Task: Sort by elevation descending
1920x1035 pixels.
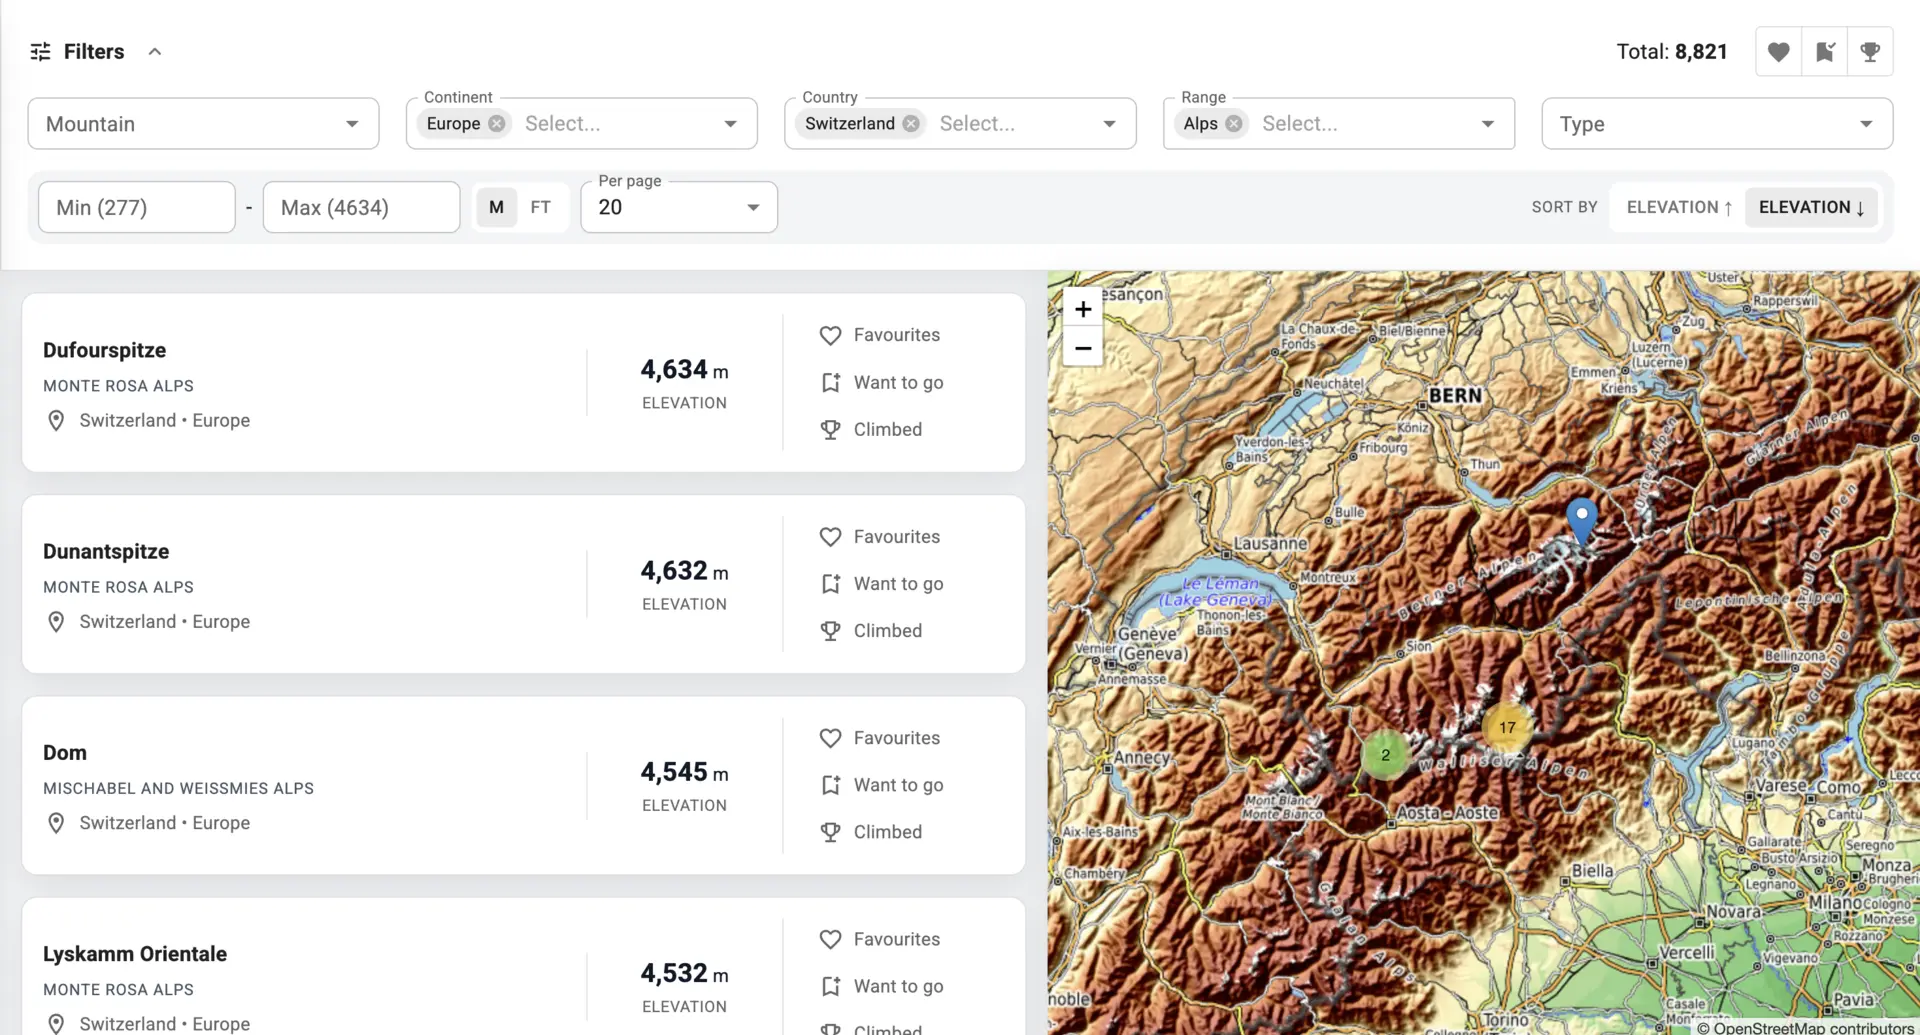Action: [x=1811, y=207]
